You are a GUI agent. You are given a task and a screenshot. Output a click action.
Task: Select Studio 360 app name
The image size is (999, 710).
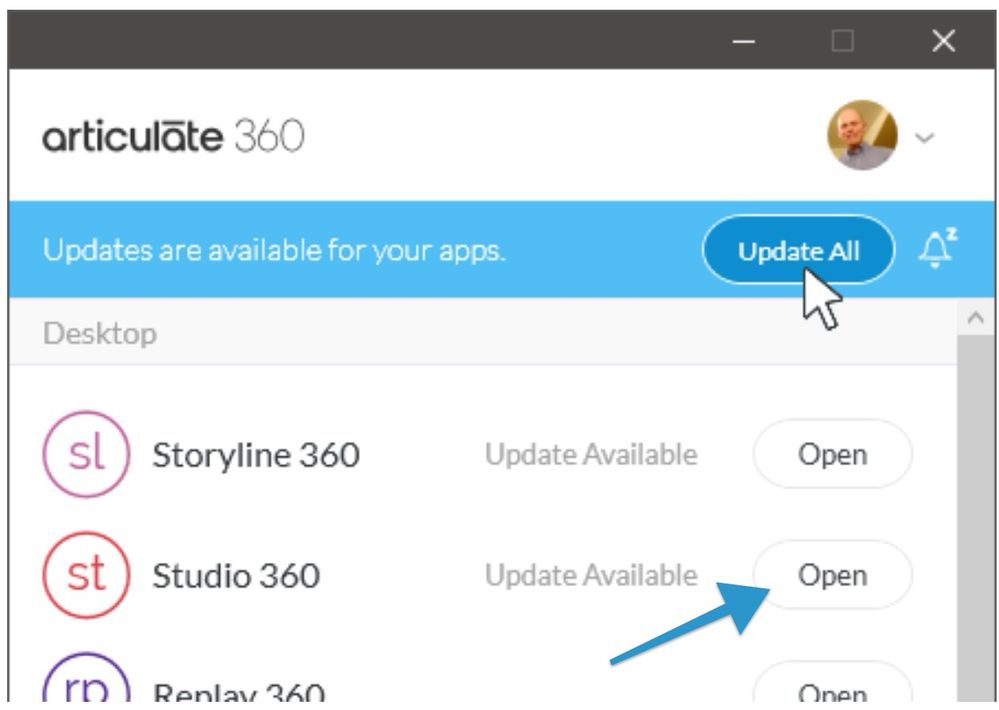click(236, 576)
